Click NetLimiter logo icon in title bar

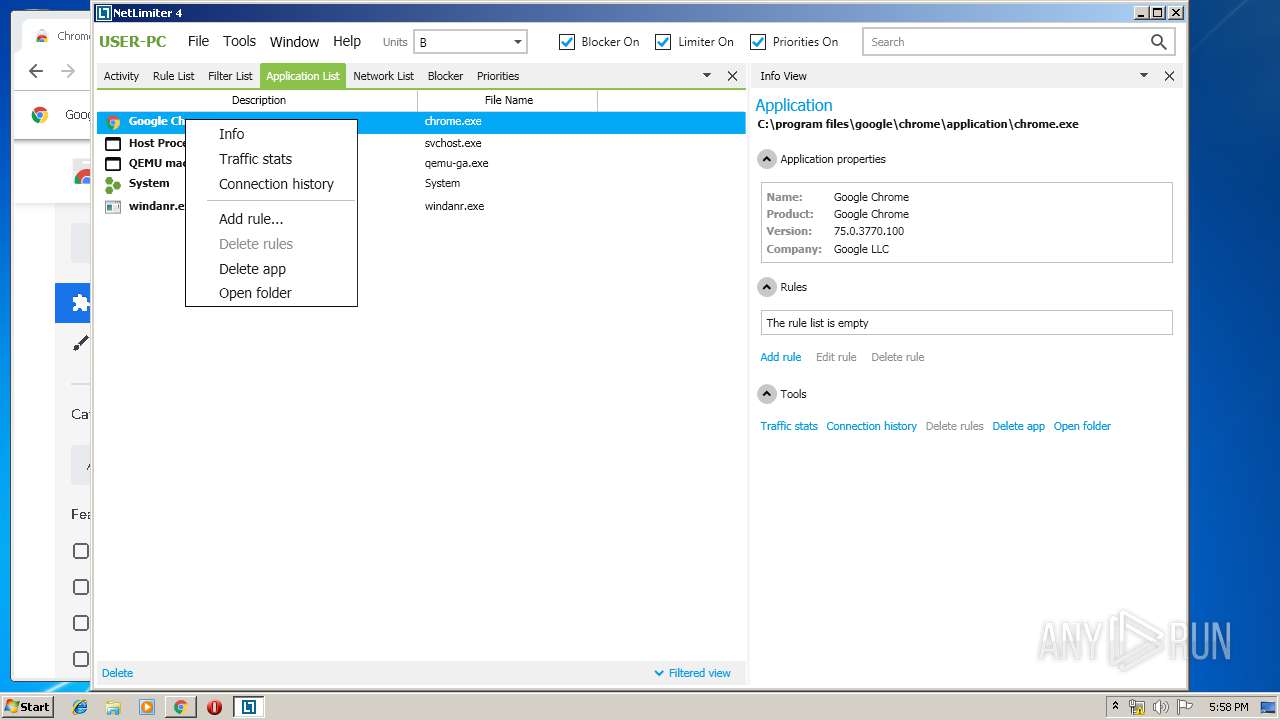click(103, 13)
